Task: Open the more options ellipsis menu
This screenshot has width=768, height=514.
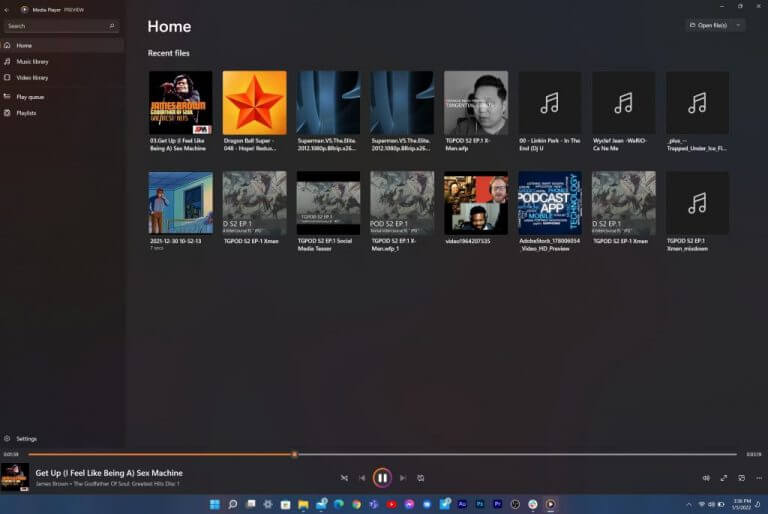Action: point(759,478)
